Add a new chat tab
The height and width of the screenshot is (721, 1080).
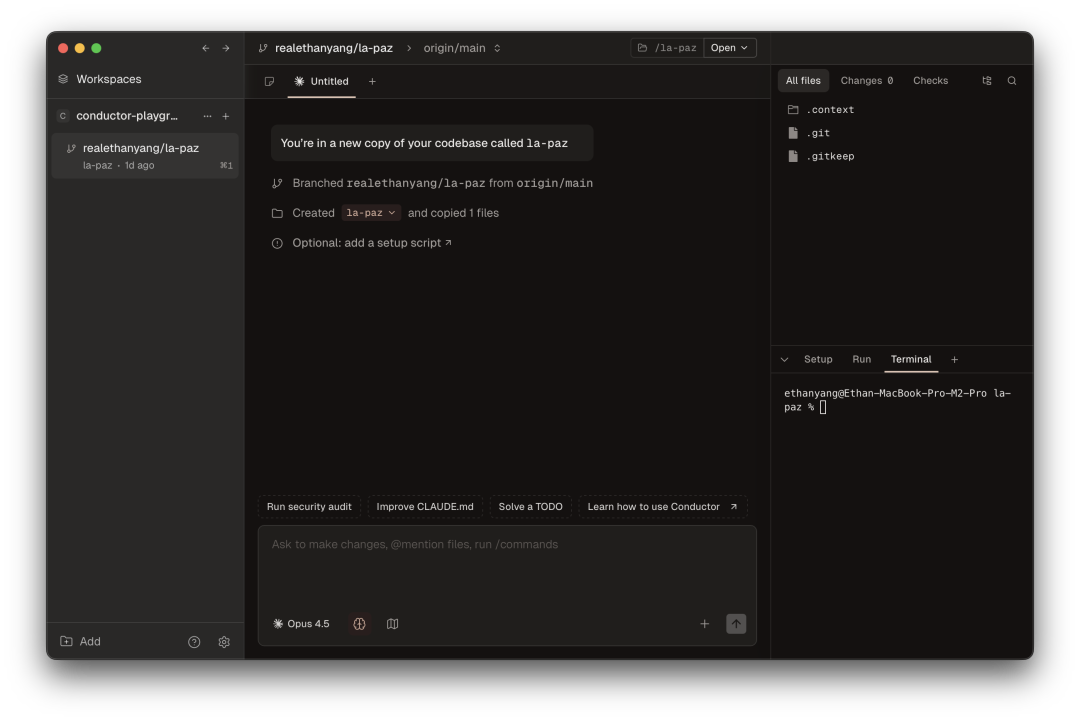(x=372, y=81)
